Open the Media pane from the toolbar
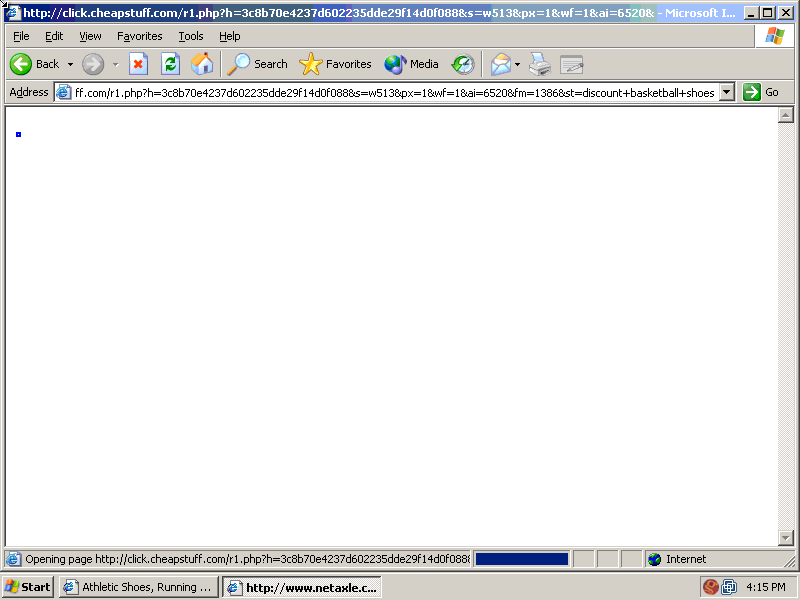This screenshot has height=600, width=800. coord(411,64)
